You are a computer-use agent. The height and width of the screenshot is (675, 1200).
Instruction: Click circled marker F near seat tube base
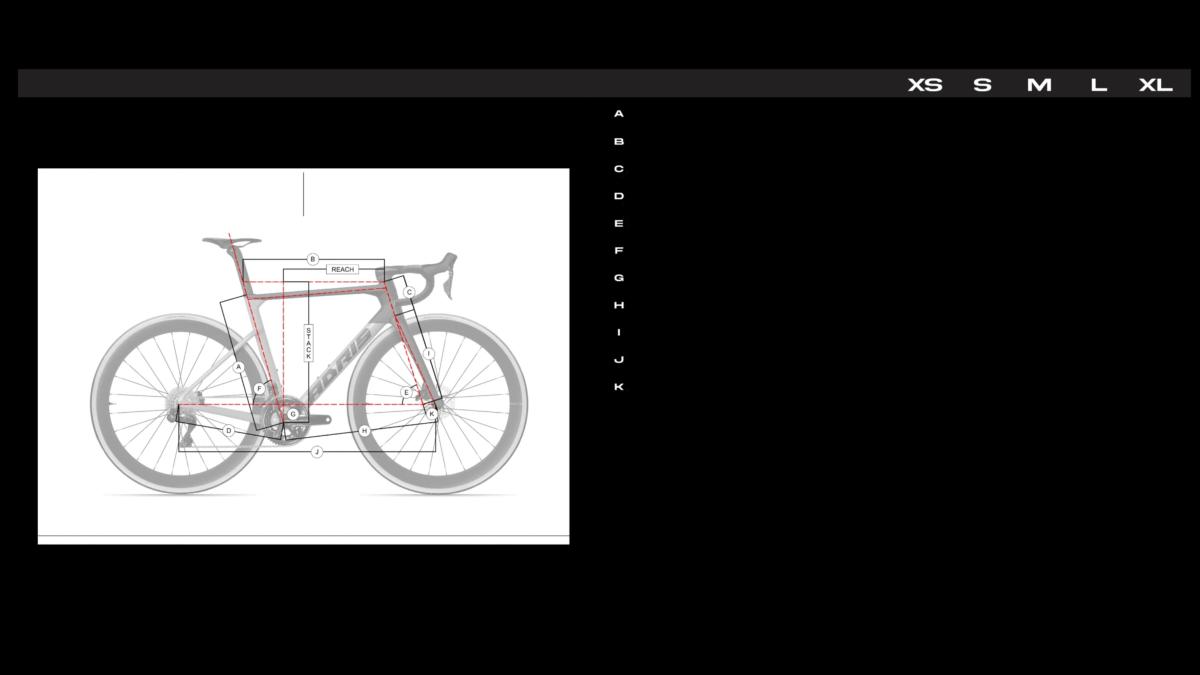click(x=259, y=388)
